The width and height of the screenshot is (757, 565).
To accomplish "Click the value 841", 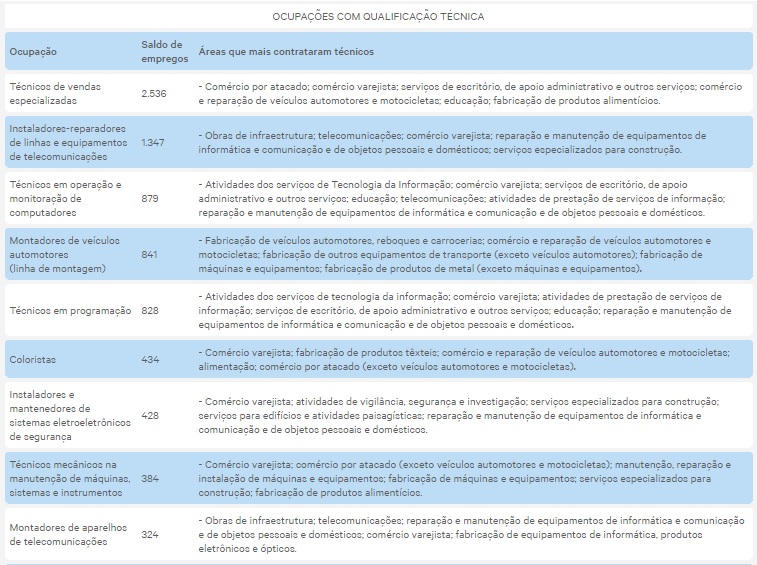I will click(149, 254).
